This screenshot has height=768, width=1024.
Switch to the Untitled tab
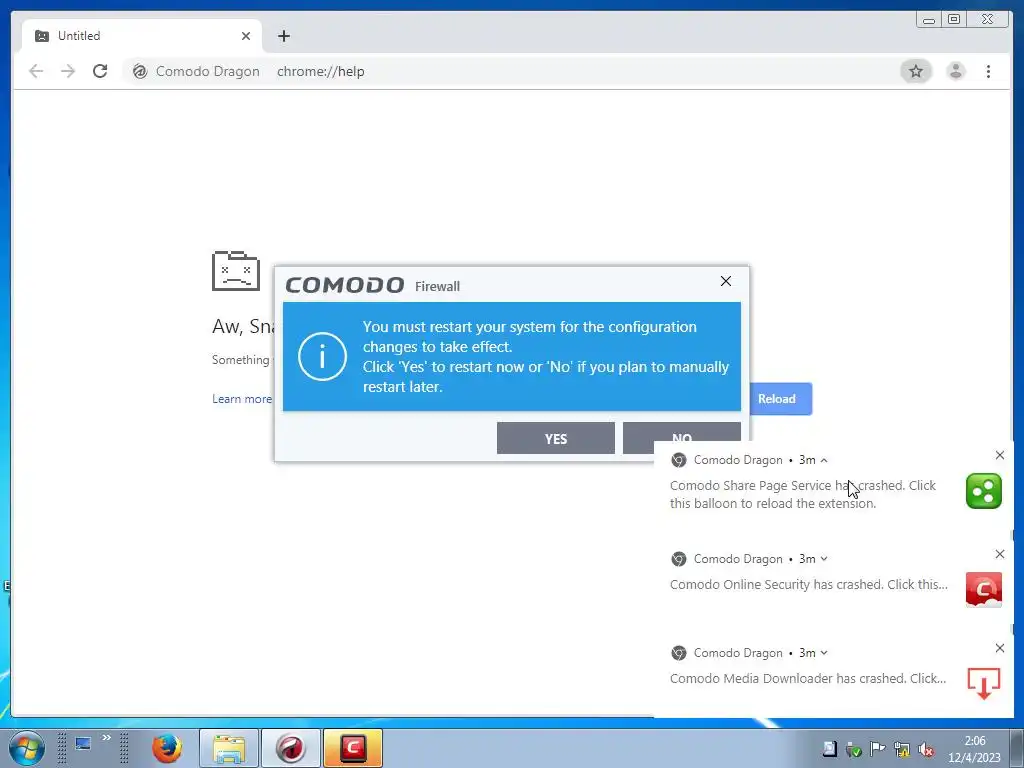point(140,36)
